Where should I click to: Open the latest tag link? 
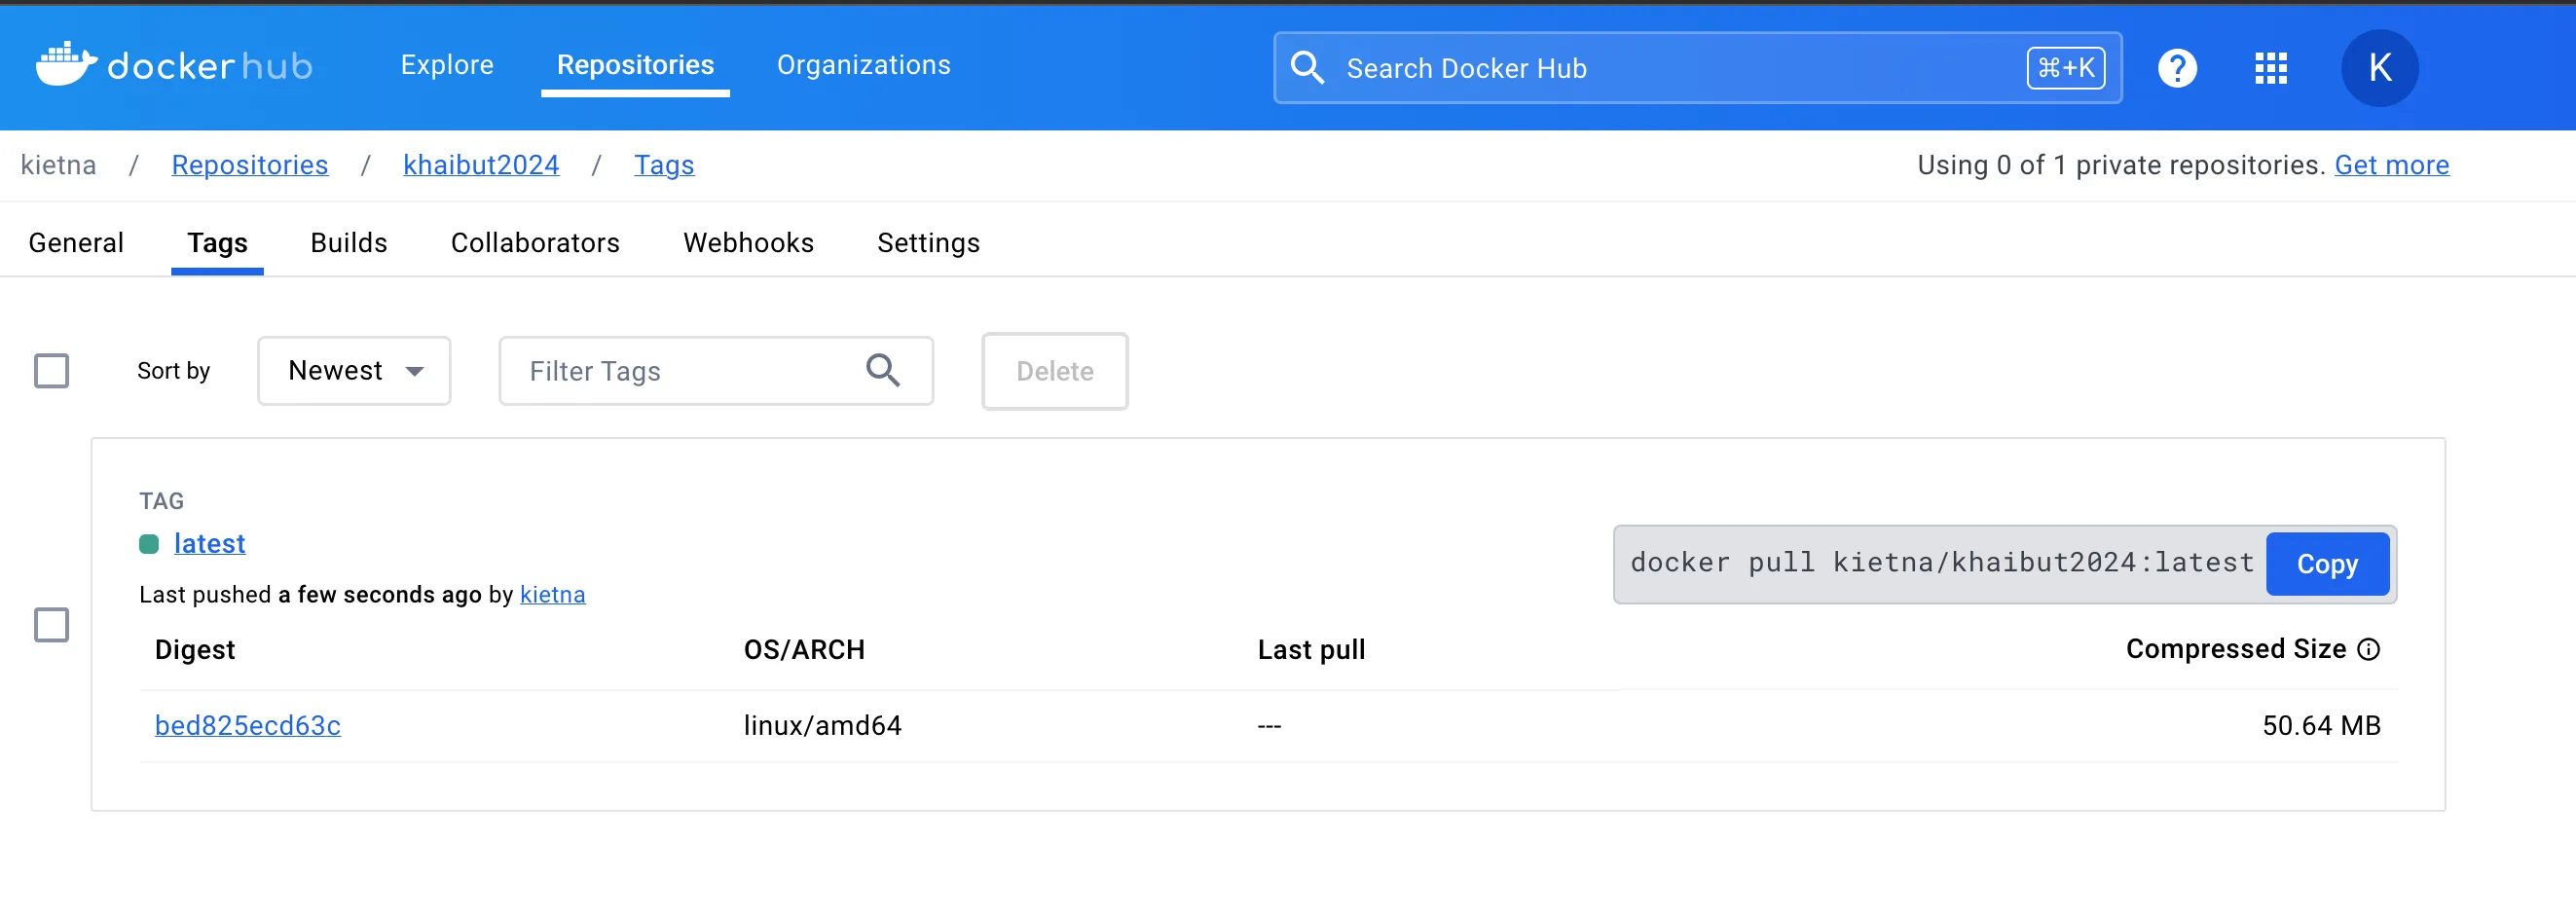[x=209, y=544]
